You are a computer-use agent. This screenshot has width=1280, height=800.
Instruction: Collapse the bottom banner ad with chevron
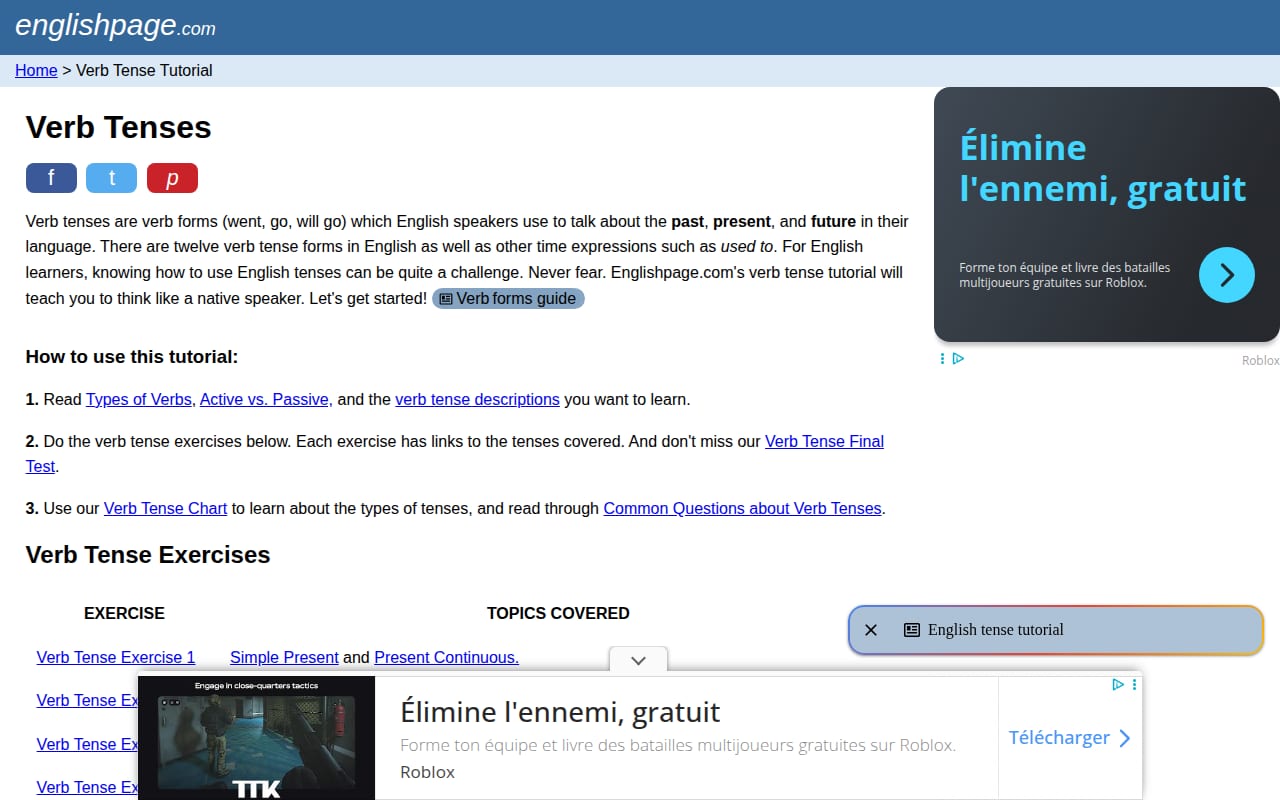[x=638, y=660]
